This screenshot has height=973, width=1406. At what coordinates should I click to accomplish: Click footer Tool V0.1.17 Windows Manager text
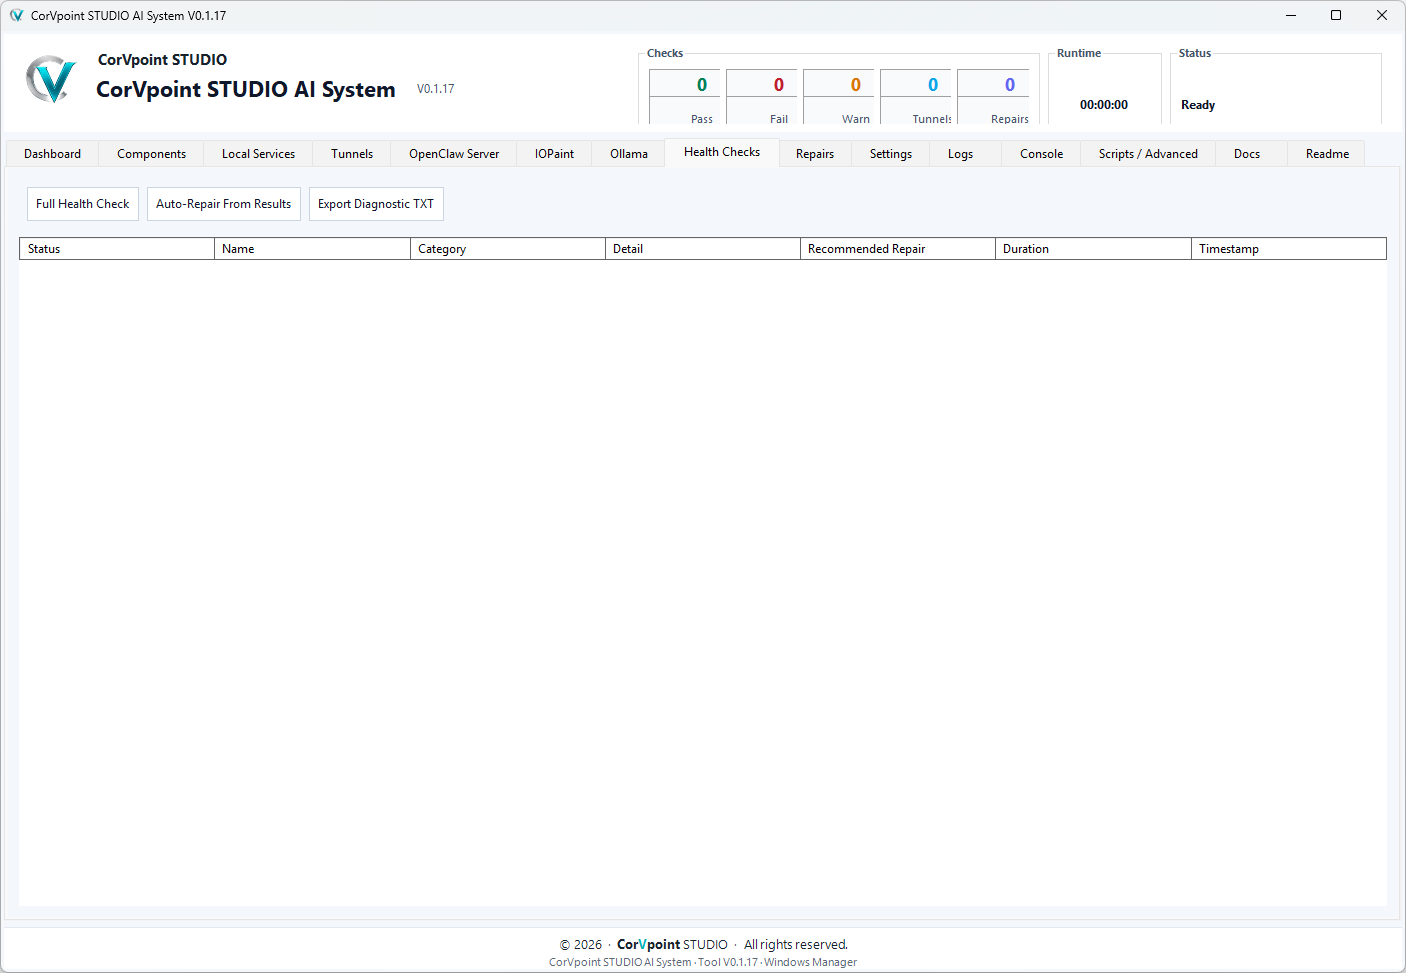click(x=703, y=962)
